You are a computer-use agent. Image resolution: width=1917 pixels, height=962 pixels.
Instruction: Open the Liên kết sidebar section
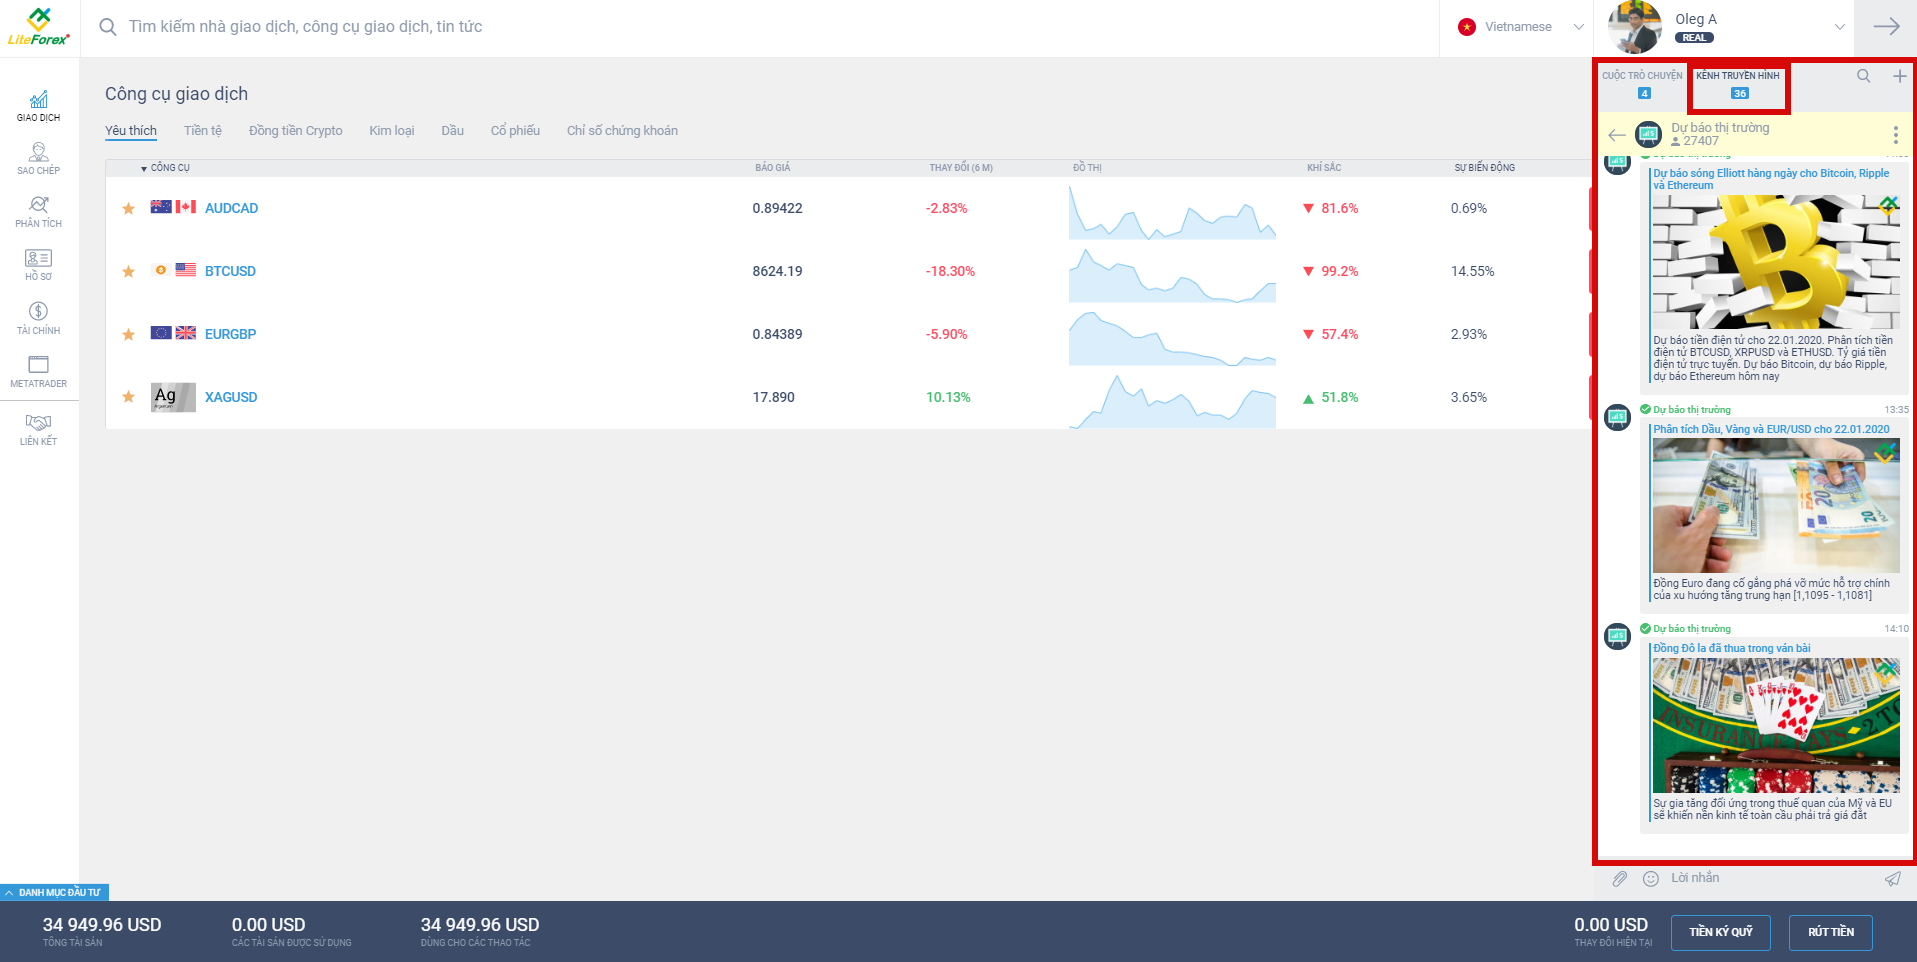tap(38, 430)
